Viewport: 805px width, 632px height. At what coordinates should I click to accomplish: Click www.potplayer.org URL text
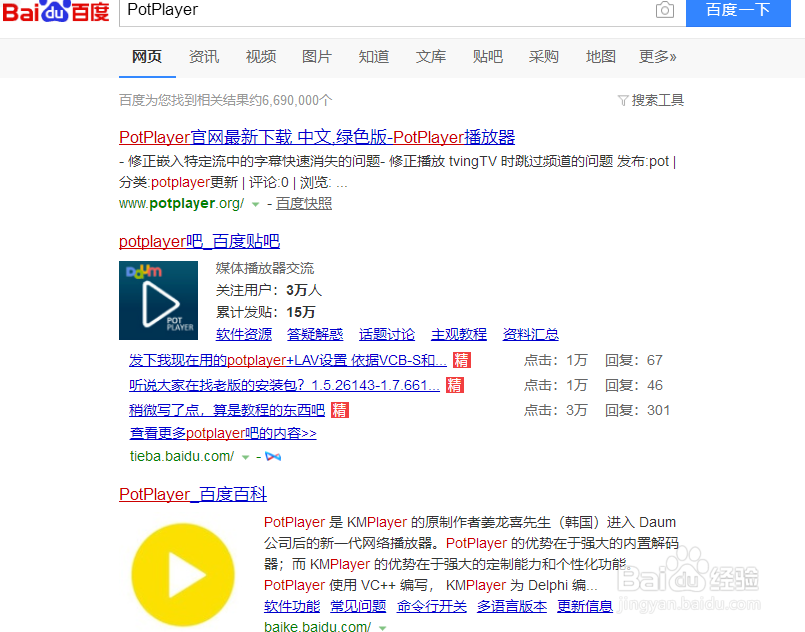tap(182, 203)
